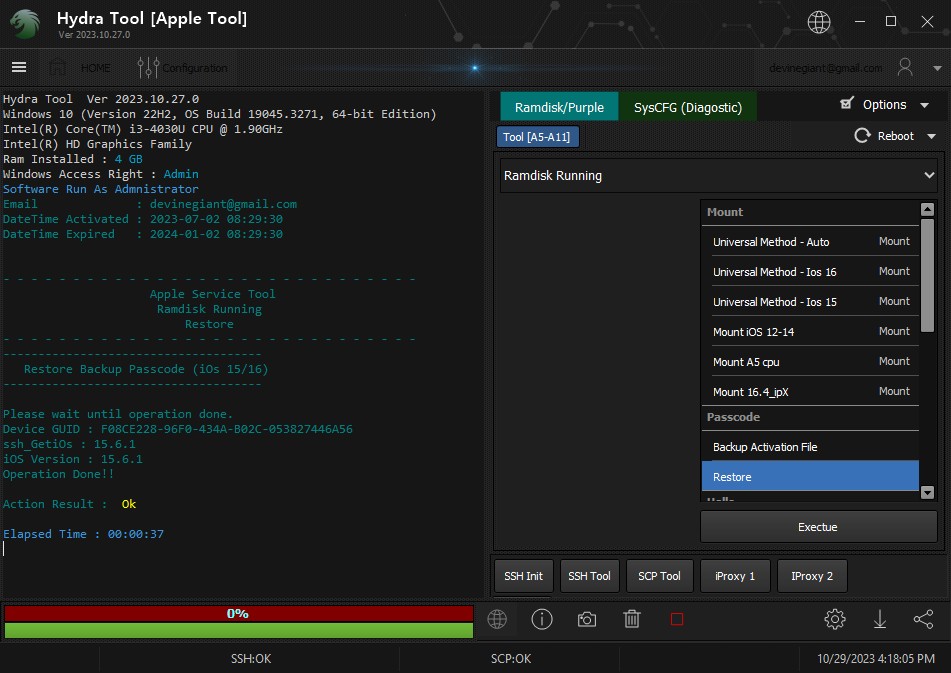The width and height of the screenshot is (951, 673).
Task: Expand the Options dropdown arrow
Action: [924, 105]
